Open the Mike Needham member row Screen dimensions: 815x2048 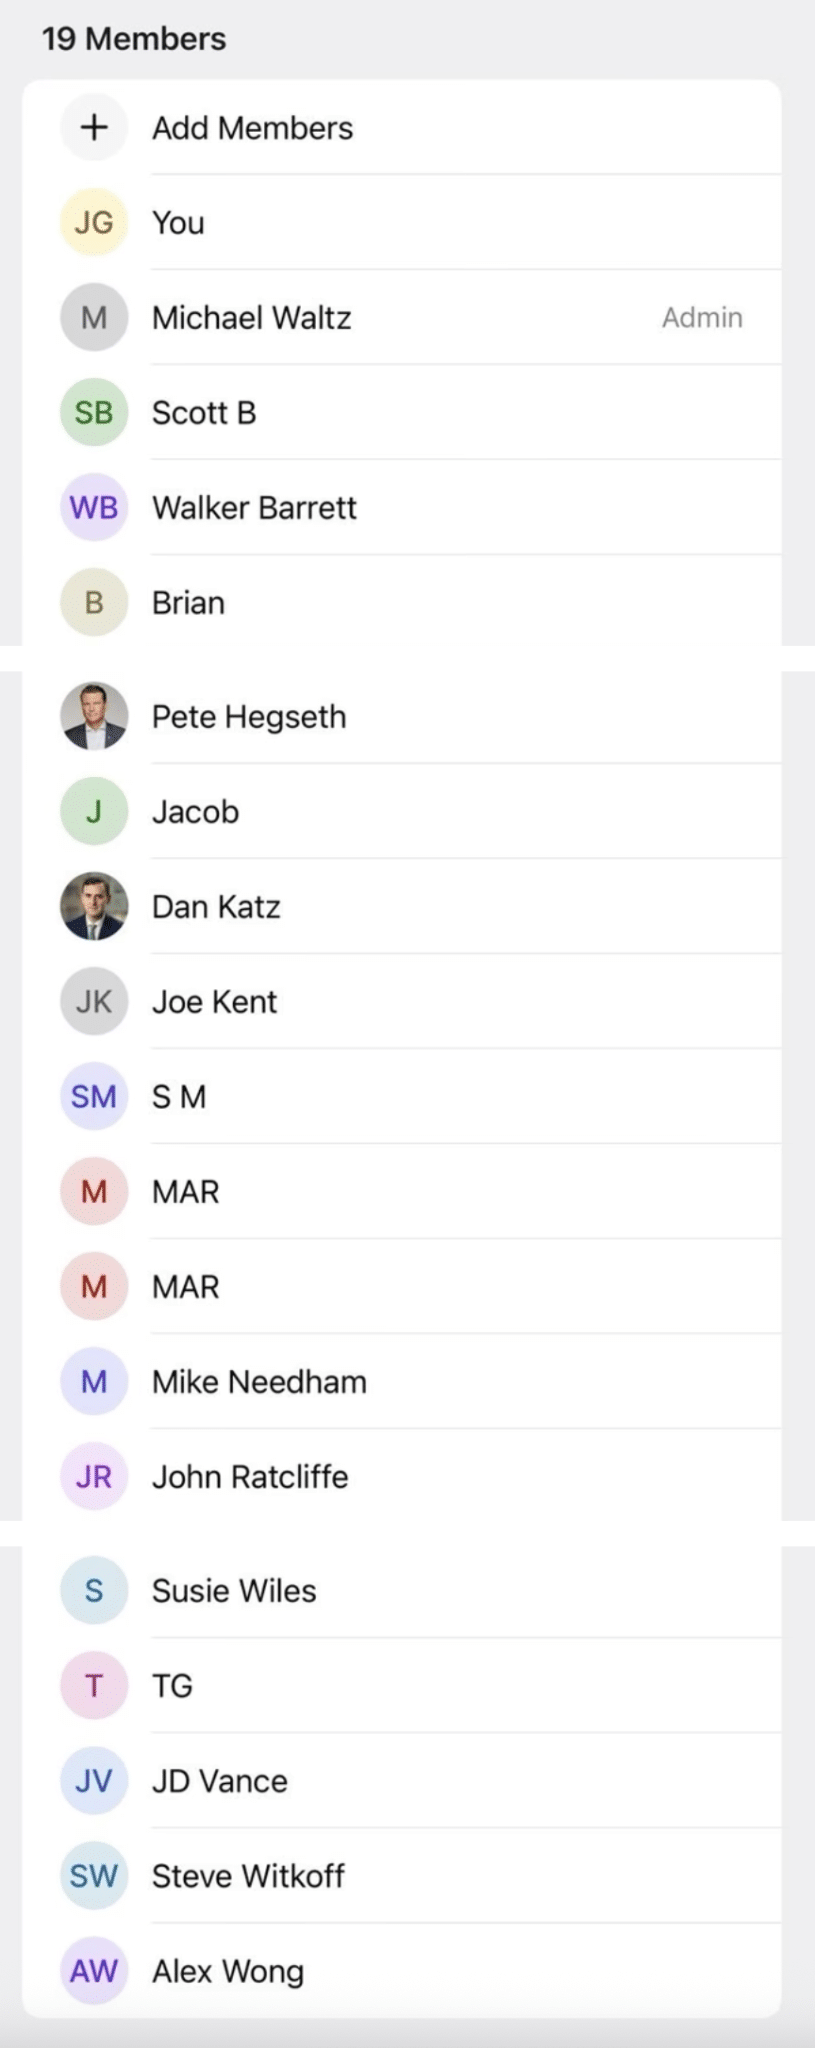[x=259, y=1382]
